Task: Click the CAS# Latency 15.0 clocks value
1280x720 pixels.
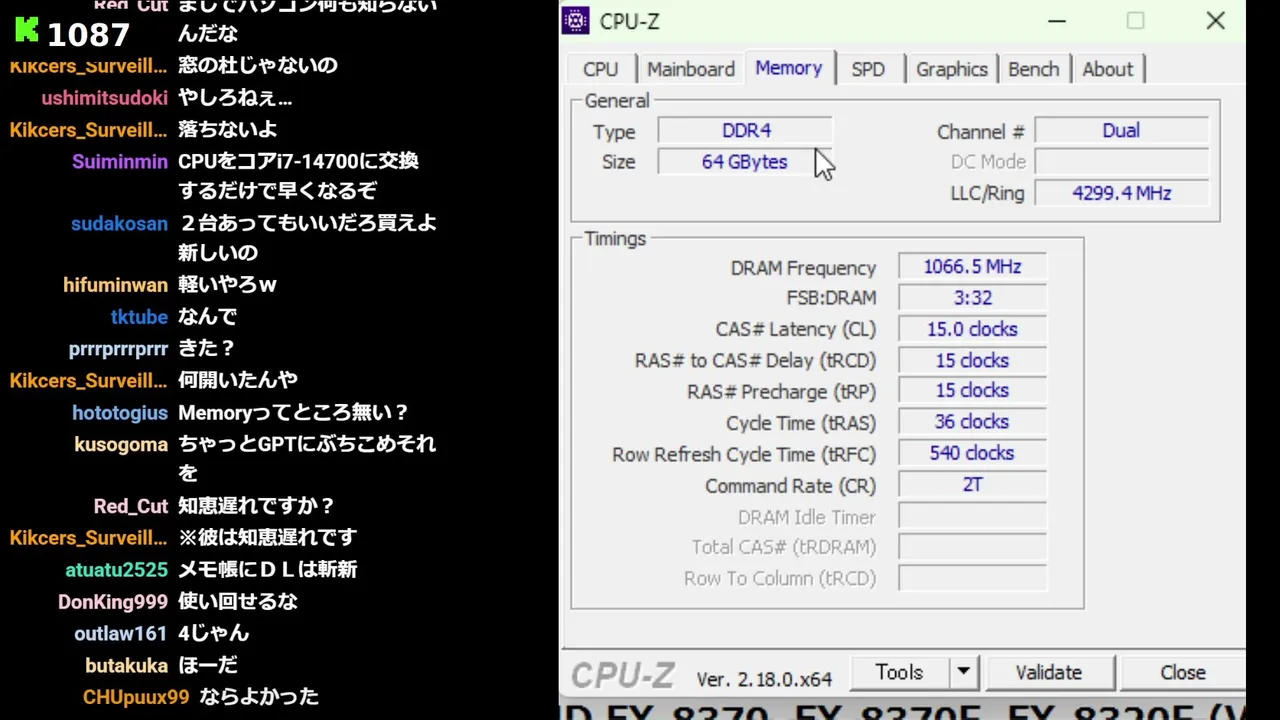Action: pyautogui.click(x=972, y=329)
